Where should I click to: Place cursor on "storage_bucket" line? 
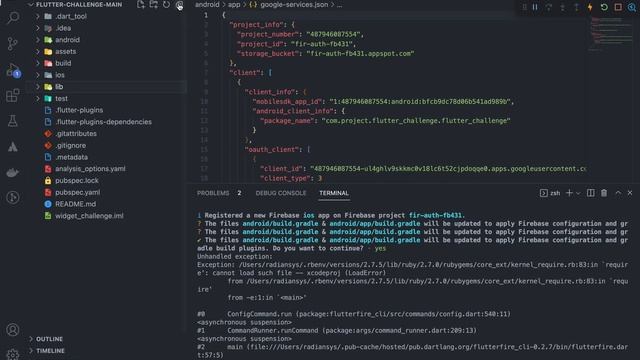[x=326, y=53]
